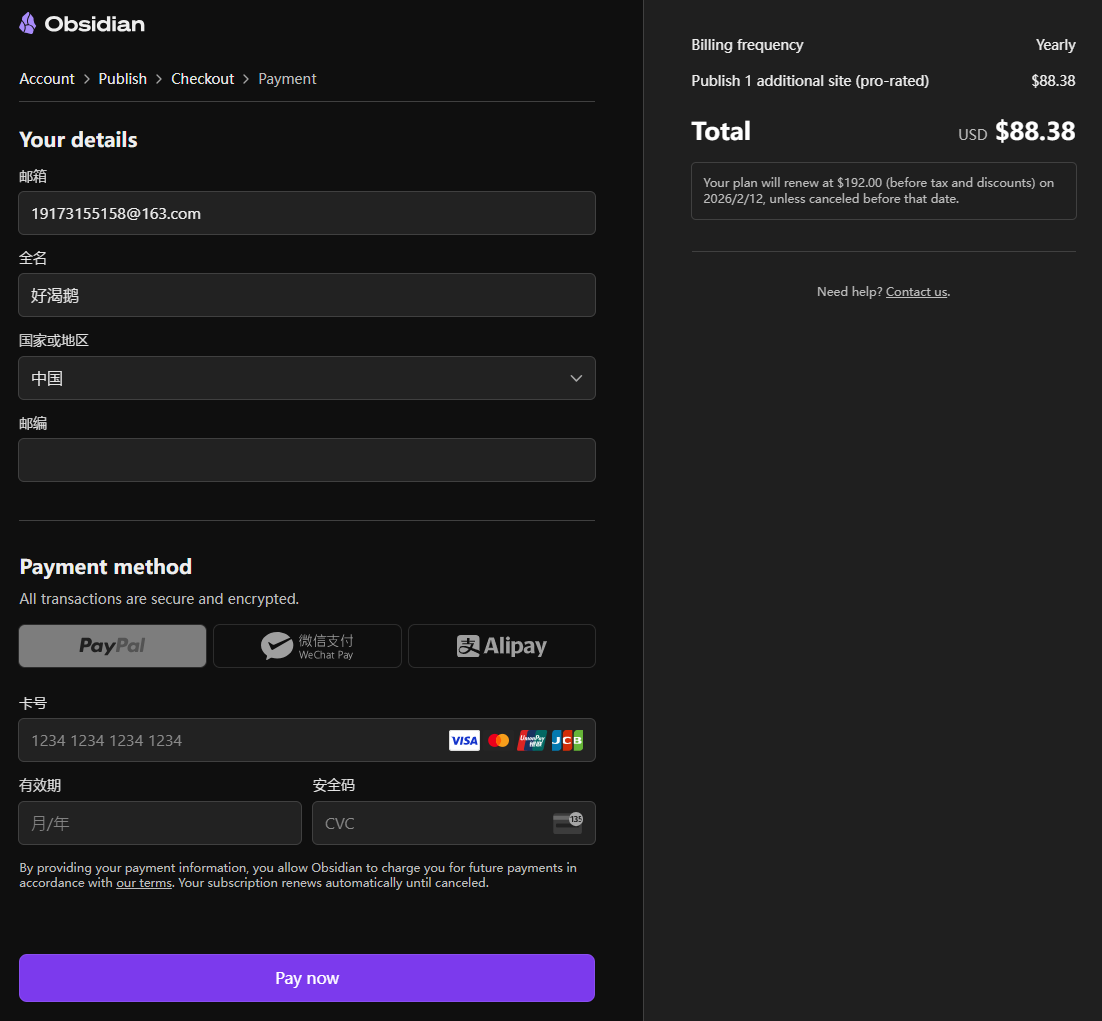Choose WeChat Pay payment option
Viewport: 1102px width, 1021px height.
pyautogui.click(x=307, y=646)
